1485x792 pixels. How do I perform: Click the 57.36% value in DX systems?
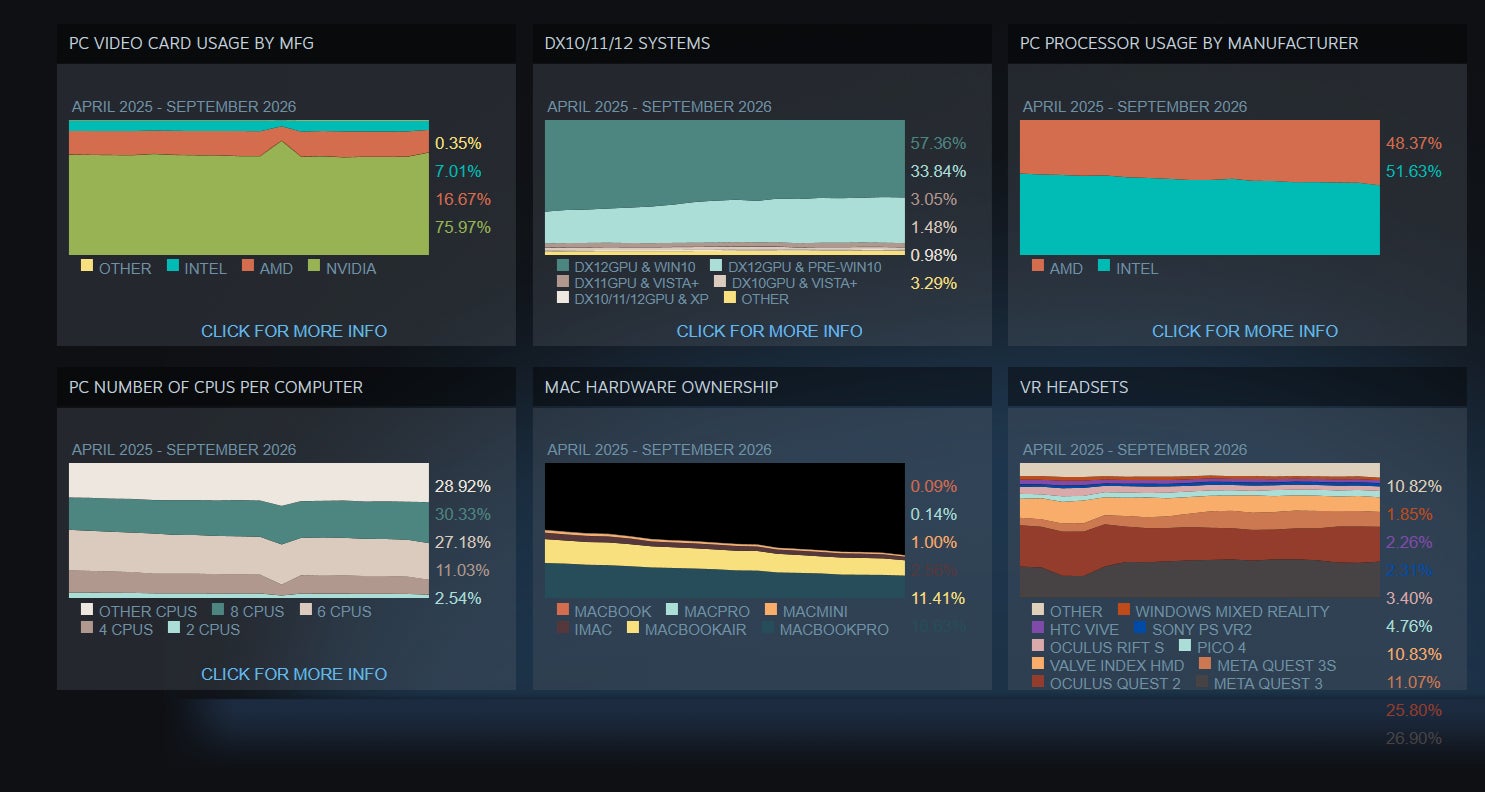click(938, 143)
